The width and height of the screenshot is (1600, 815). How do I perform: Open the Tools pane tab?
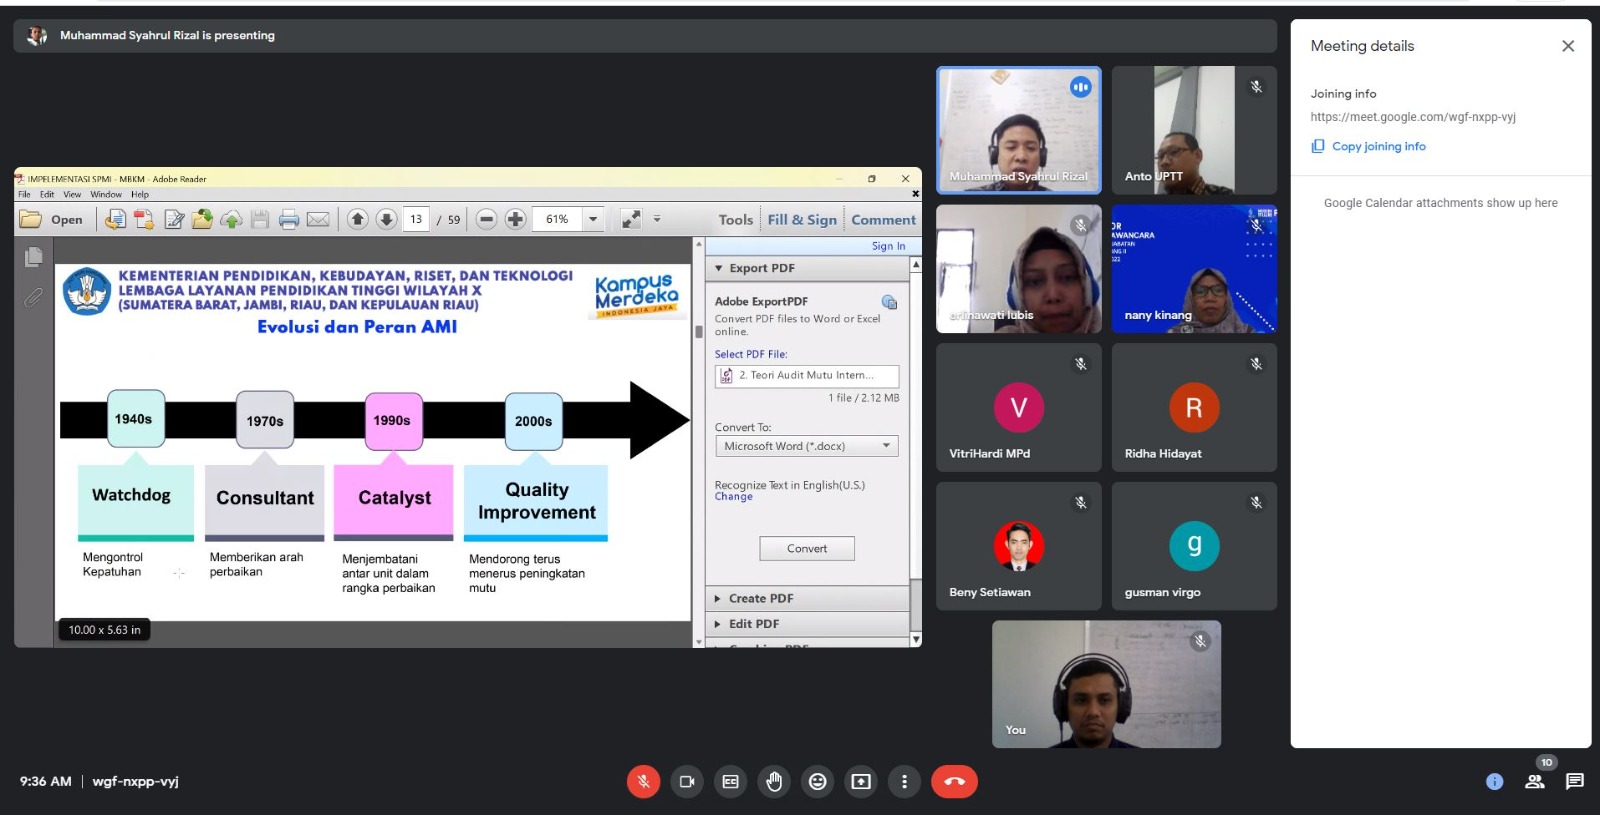pyautogui.click(x=735, y=220)
